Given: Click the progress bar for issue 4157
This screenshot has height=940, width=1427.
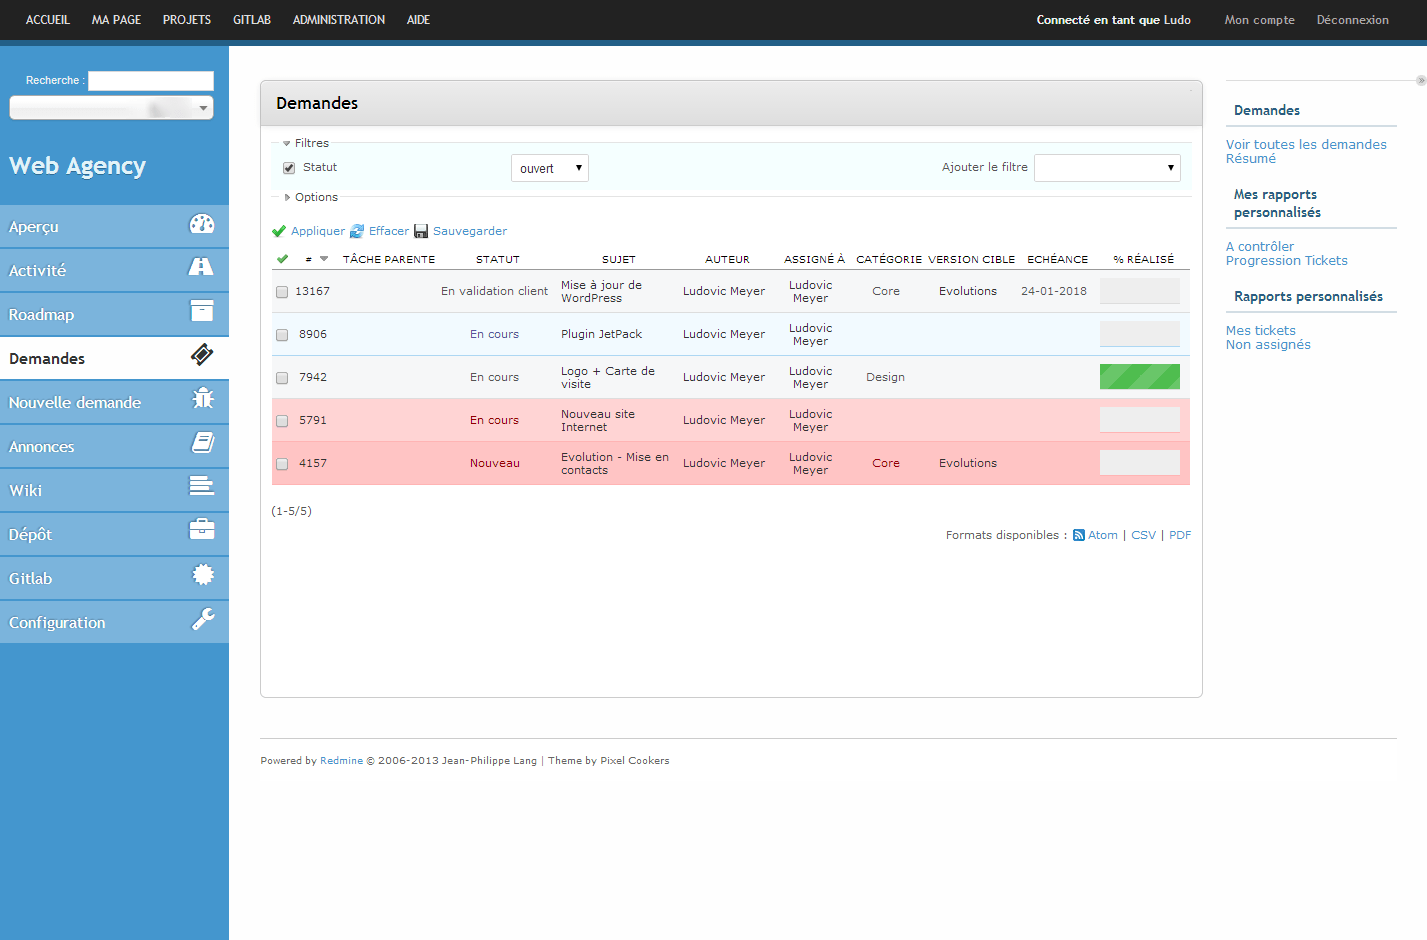Looking at the screenshot, I should 1140,463.
